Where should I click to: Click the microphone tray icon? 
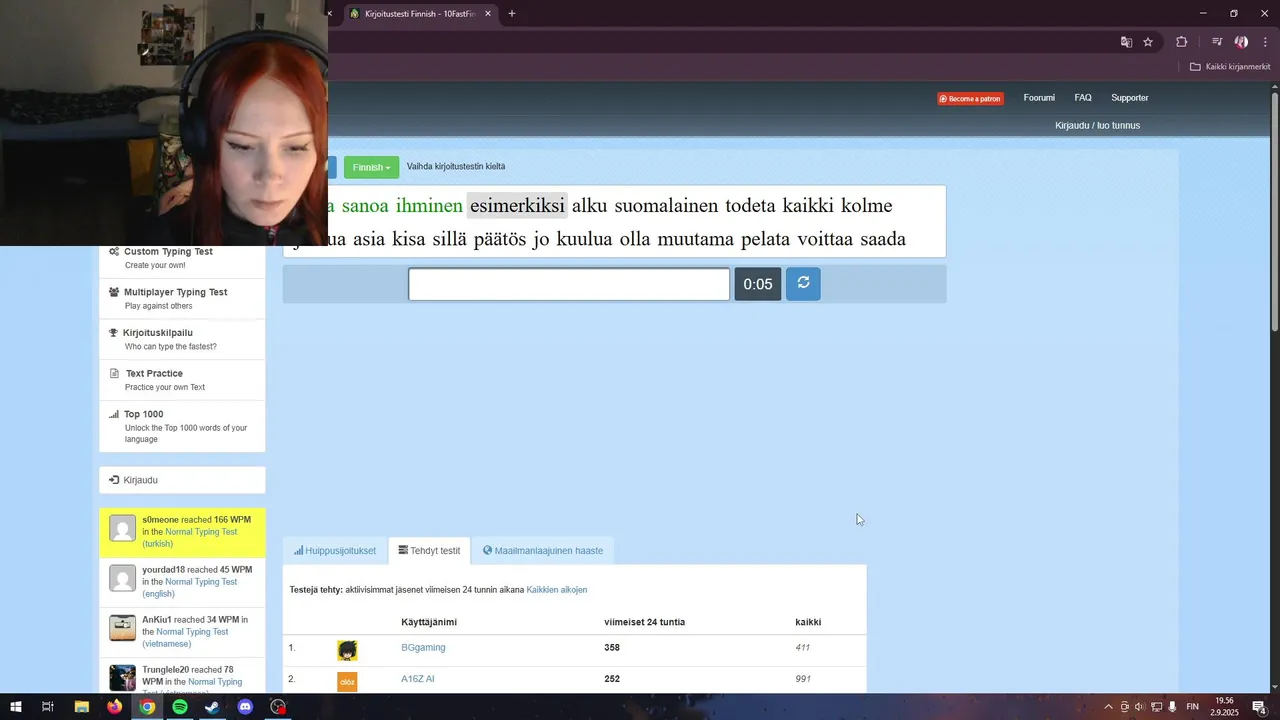click(1172, 707)
